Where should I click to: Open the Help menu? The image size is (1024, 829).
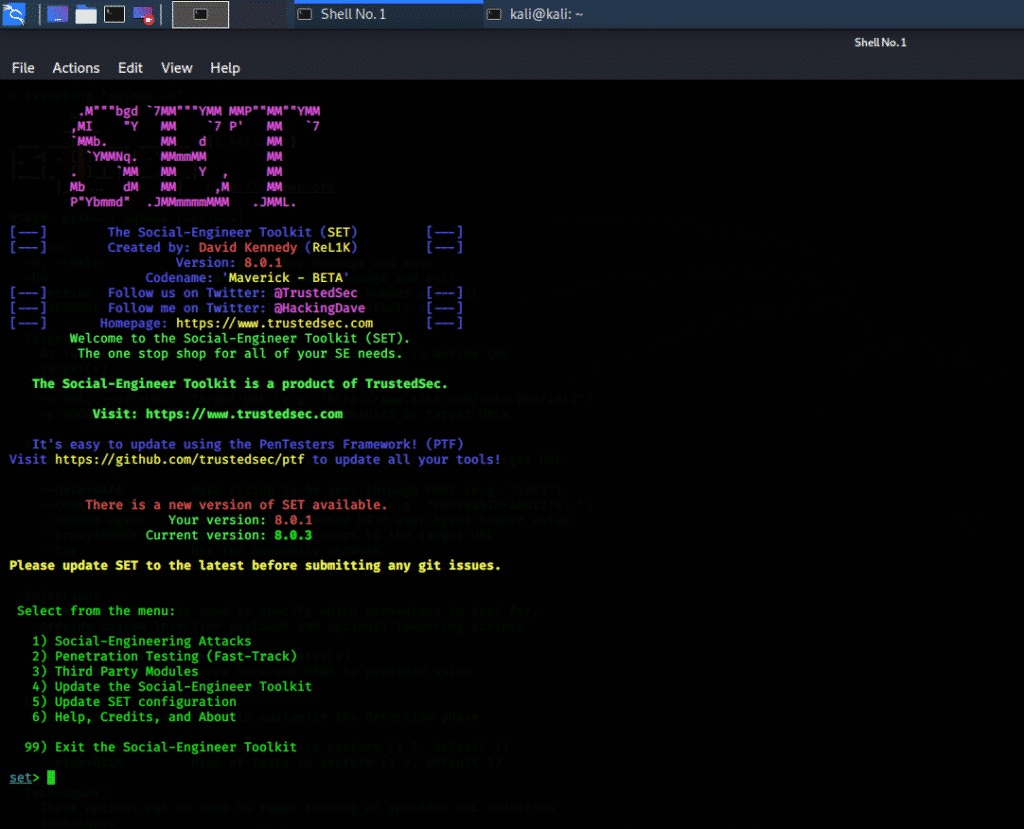(225, 68)
